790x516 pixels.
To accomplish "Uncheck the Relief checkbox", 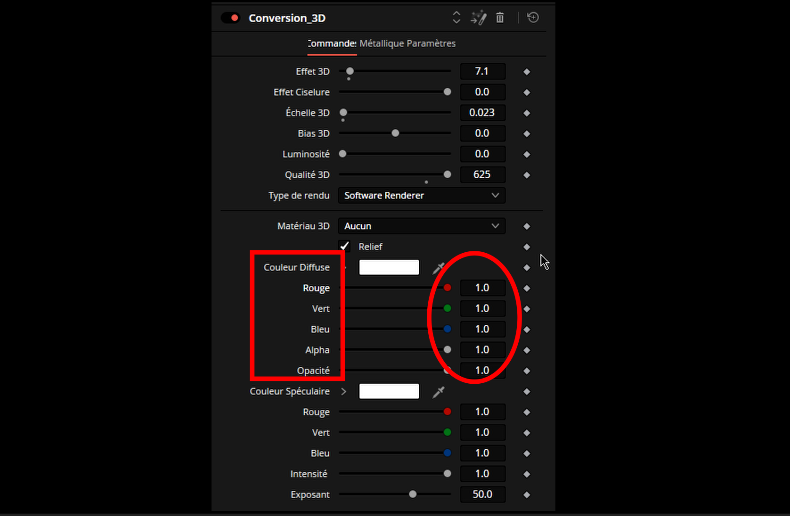I will pyautogui.click(x=344, y=246).
